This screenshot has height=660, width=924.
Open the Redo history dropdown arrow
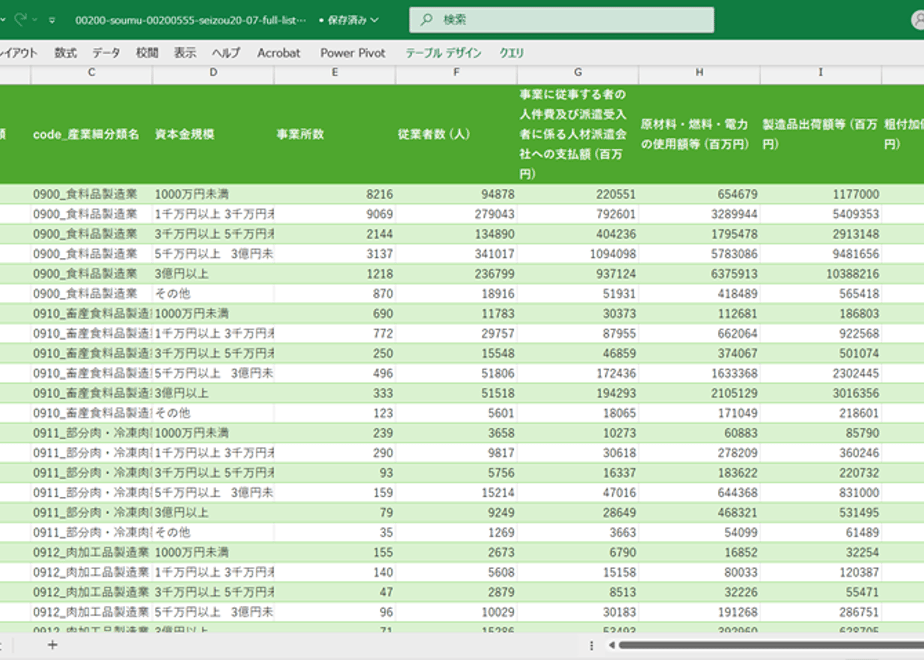[35, 20]
